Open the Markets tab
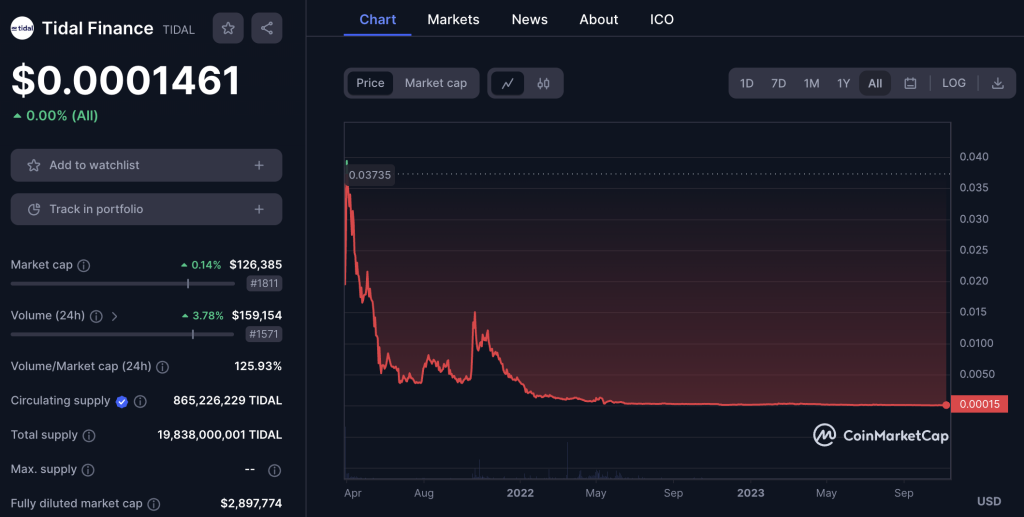The height and width of the screenshot is (517, 1024). click(453, 20)
